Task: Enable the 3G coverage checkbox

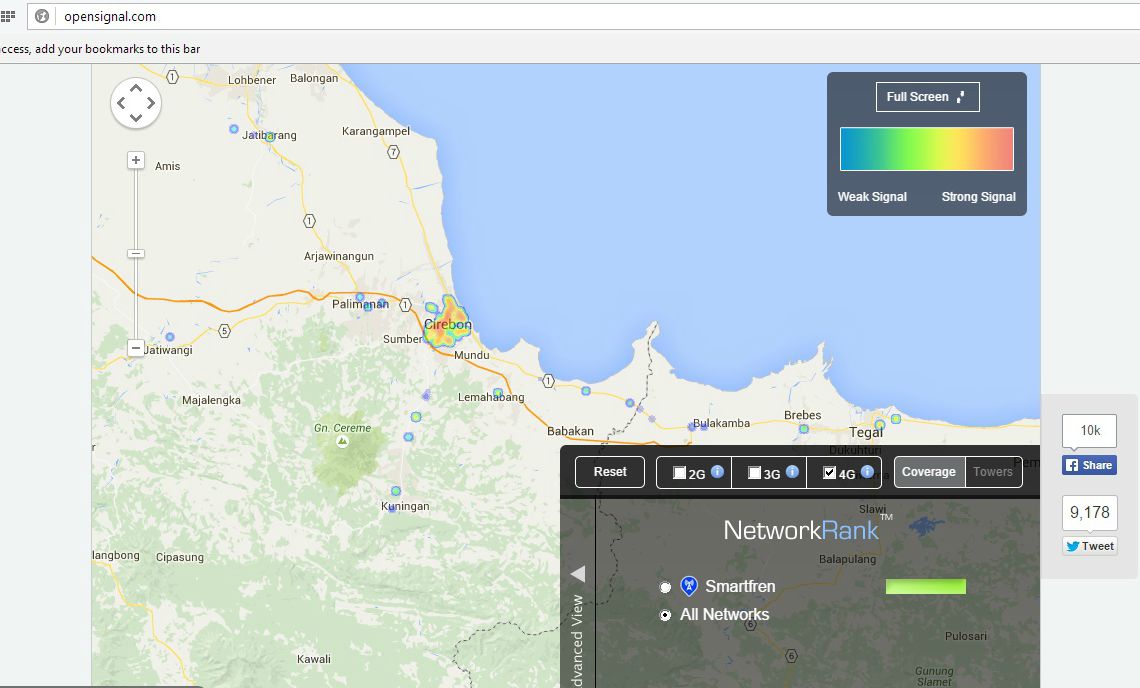Action: [755, 473]
